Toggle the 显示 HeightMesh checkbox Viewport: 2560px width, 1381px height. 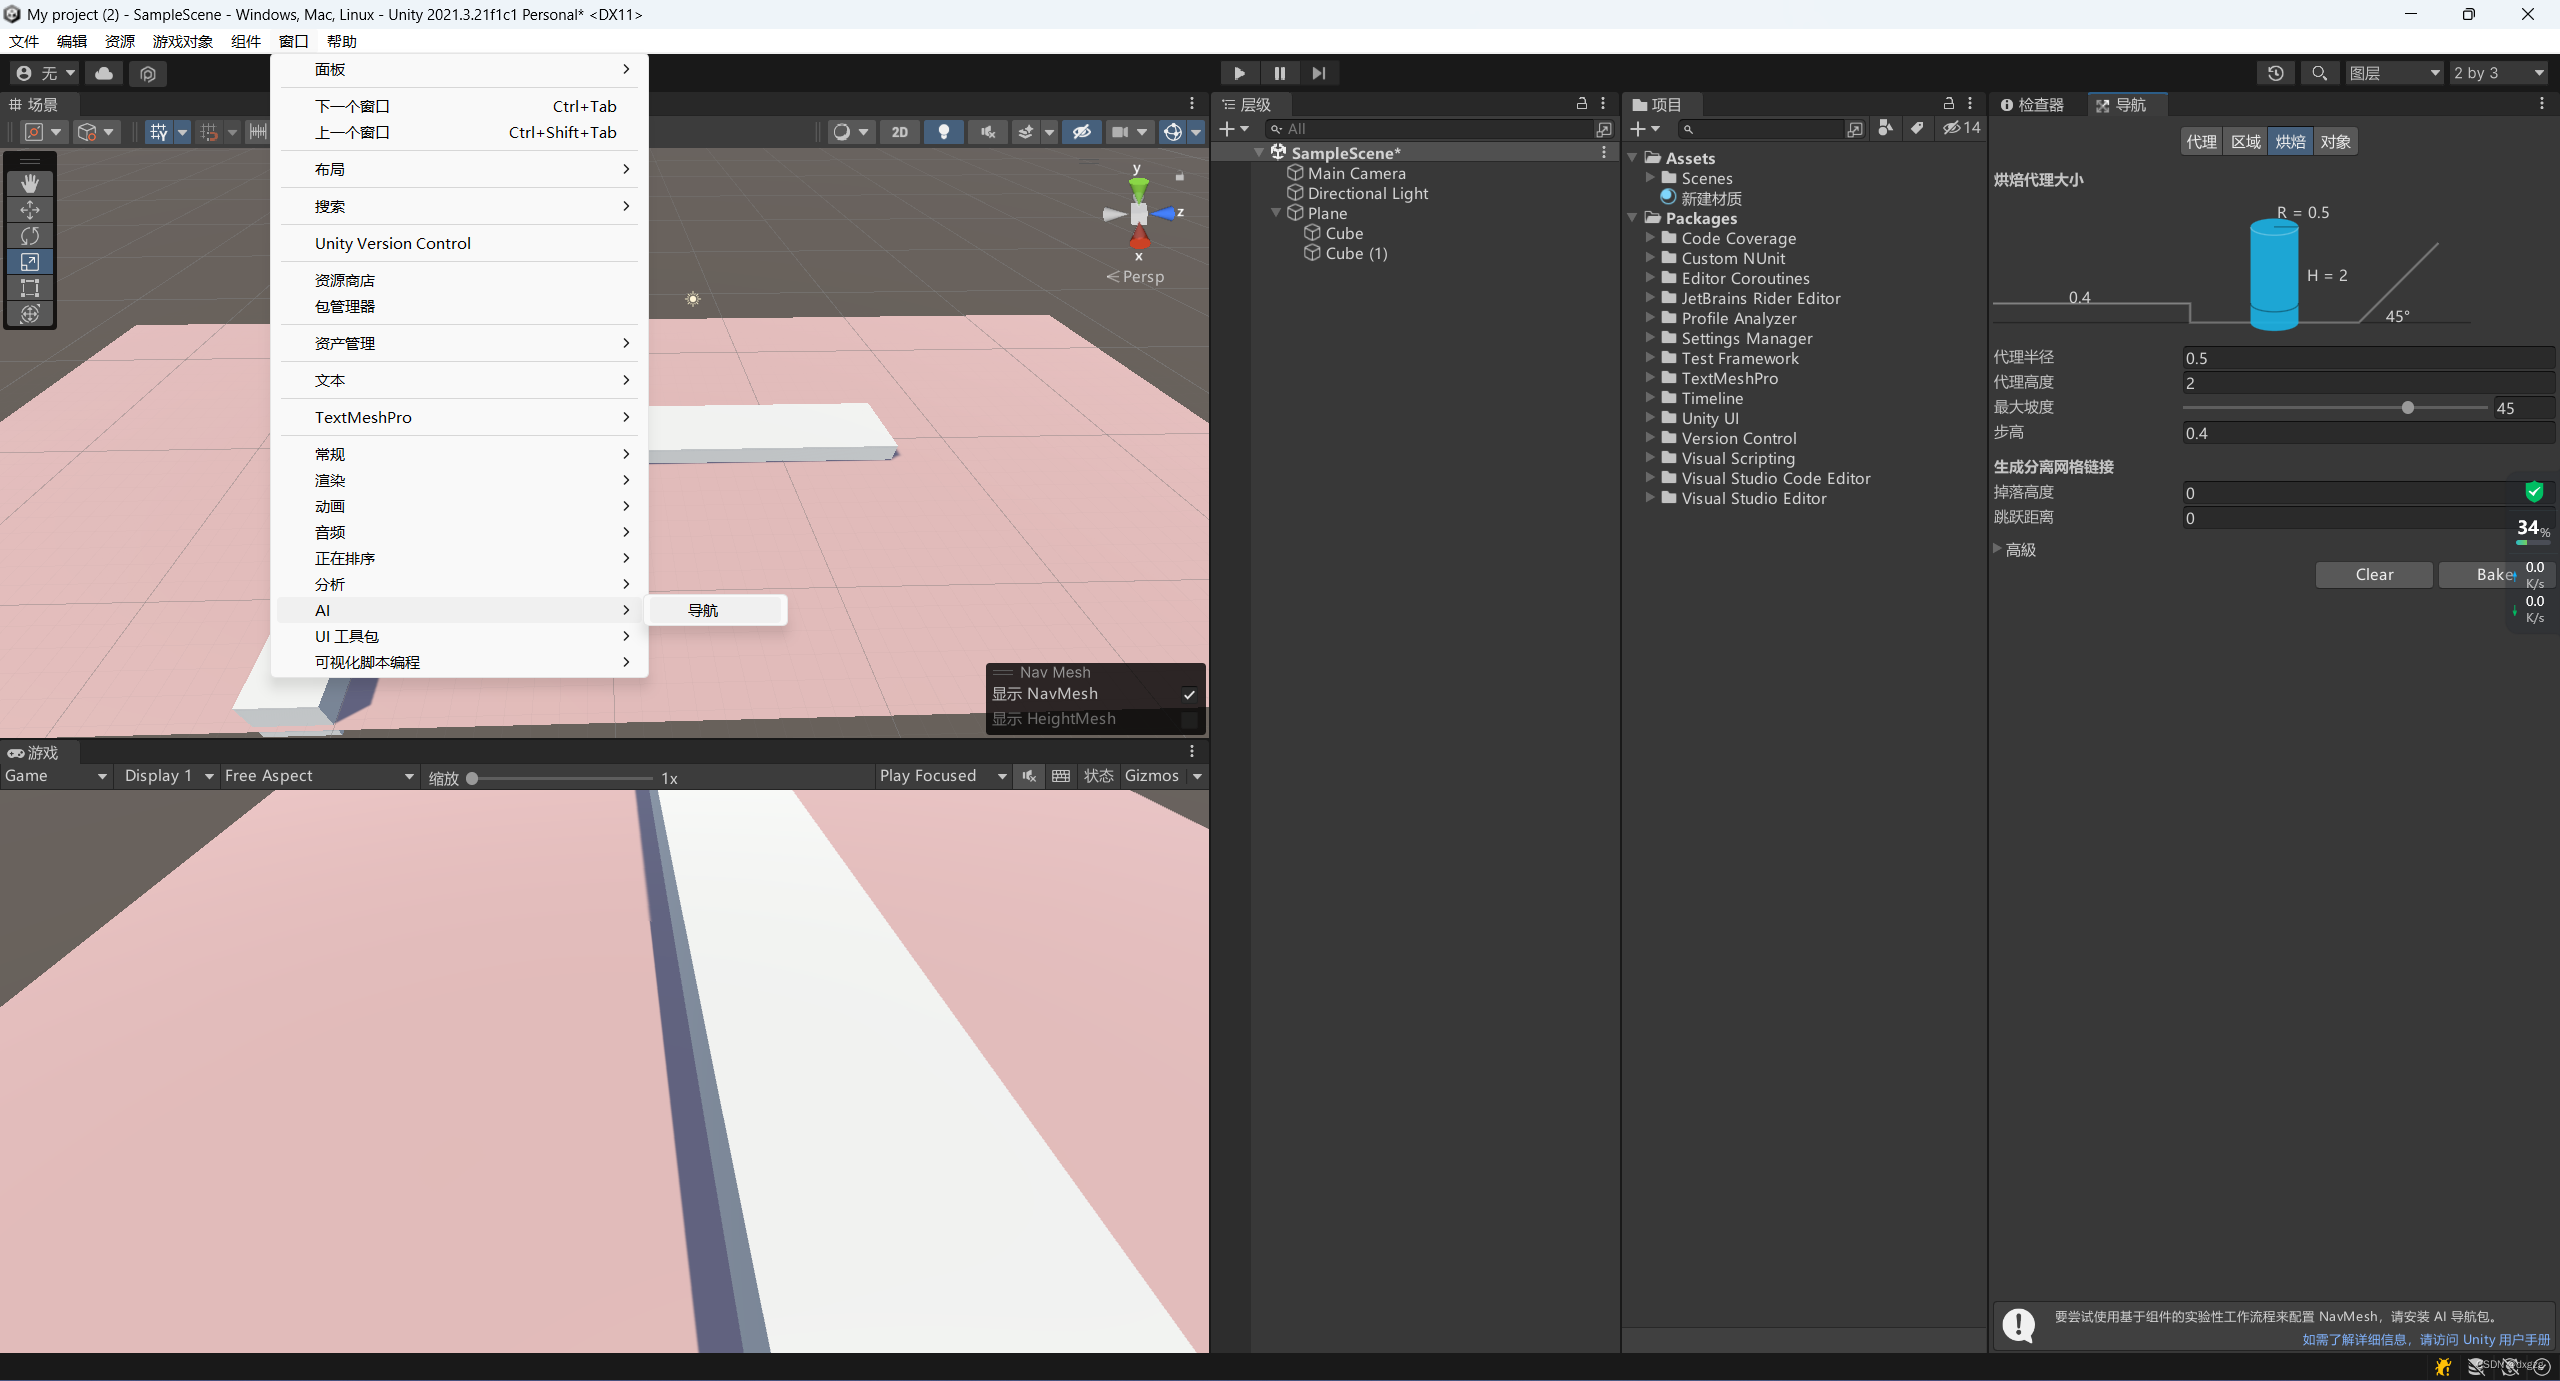(x=1189, y=719)
